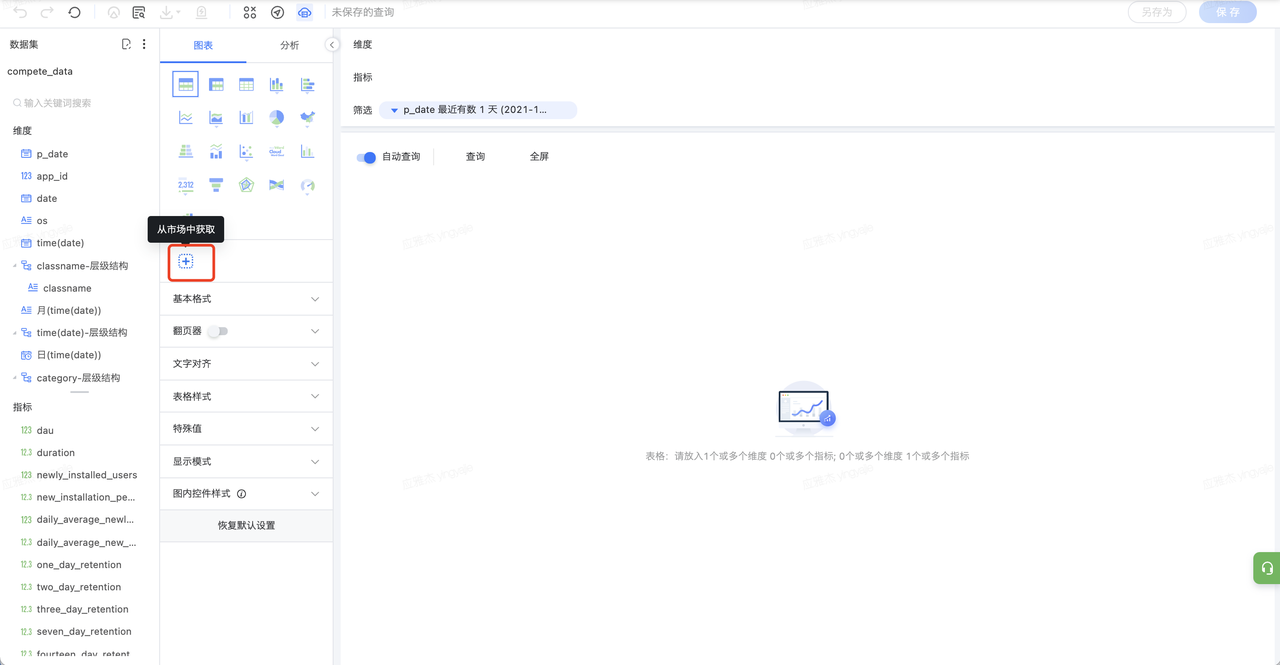The height and width of the screenshot is (665, 1280).
Task: Select the map chart icon
Action: (x=308, y=118)
